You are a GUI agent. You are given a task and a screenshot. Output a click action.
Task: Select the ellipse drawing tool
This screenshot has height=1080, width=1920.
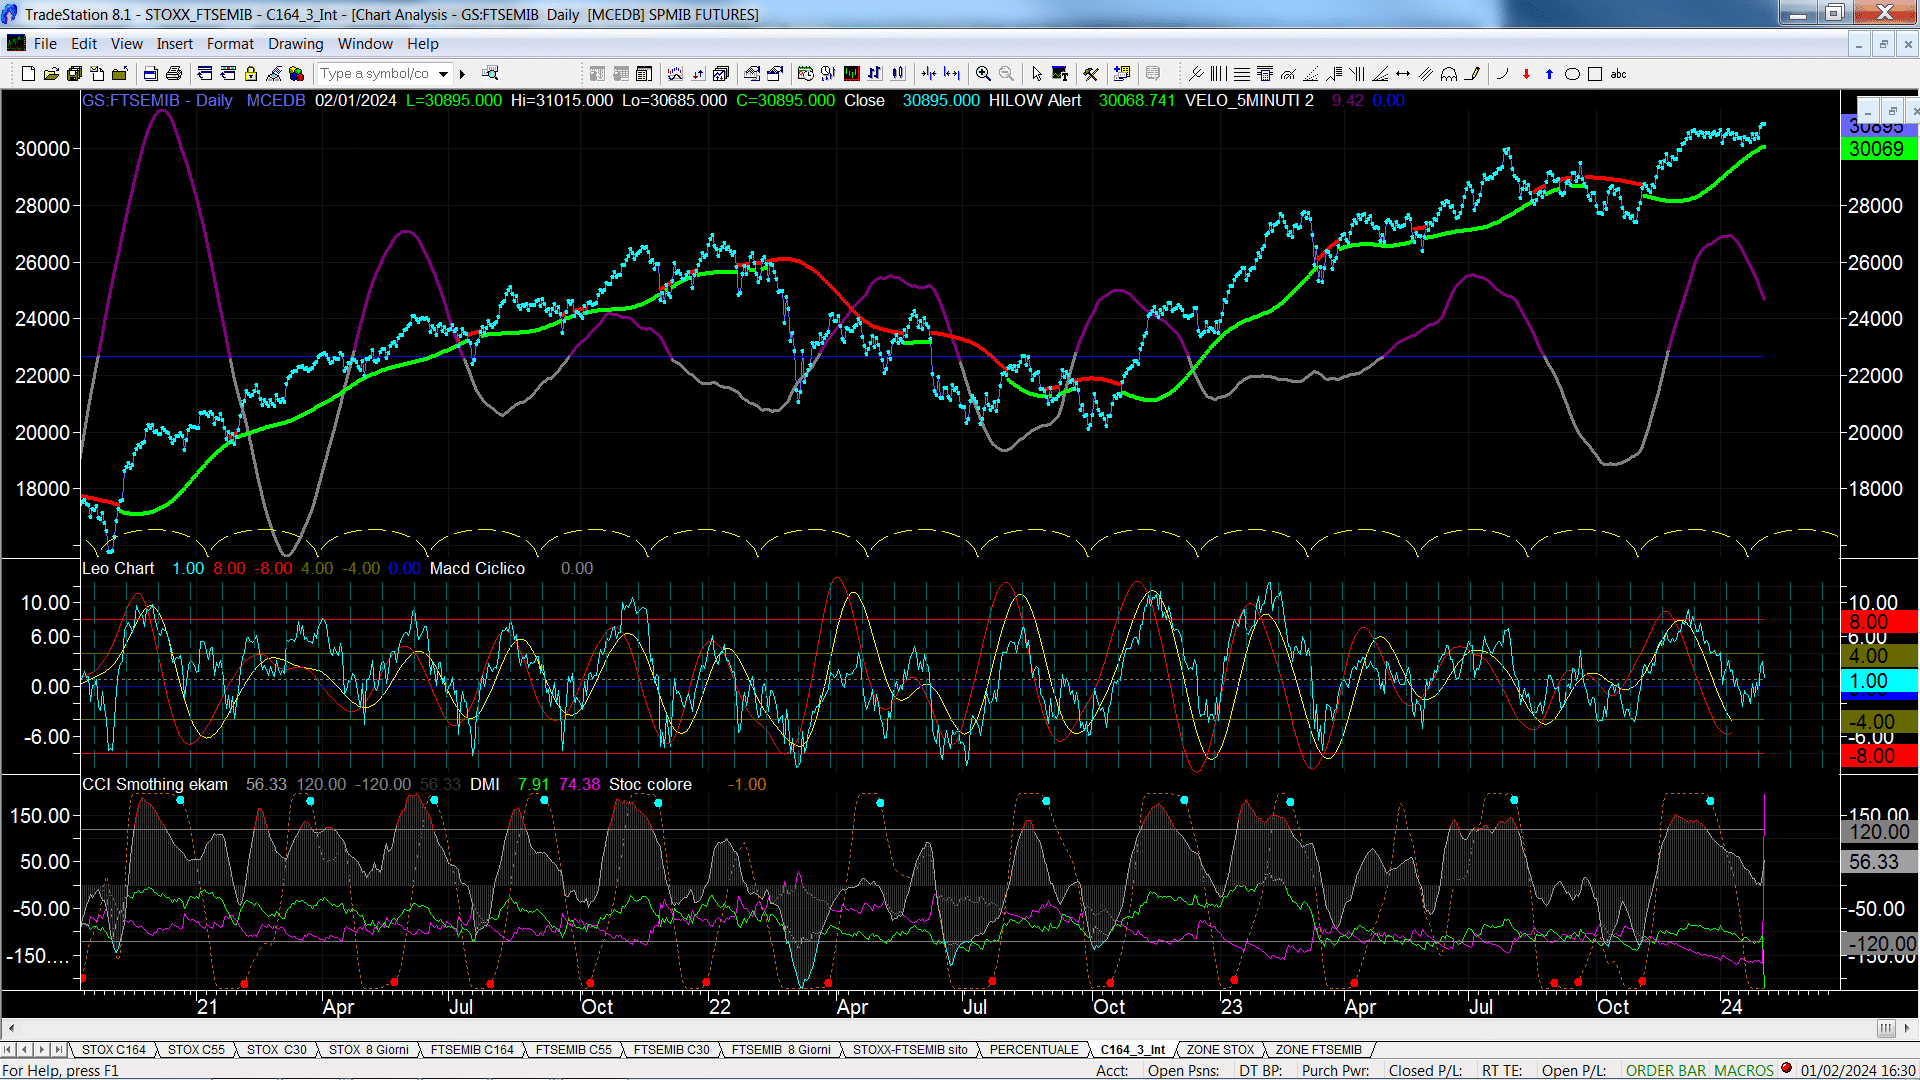click(1572, 73)
